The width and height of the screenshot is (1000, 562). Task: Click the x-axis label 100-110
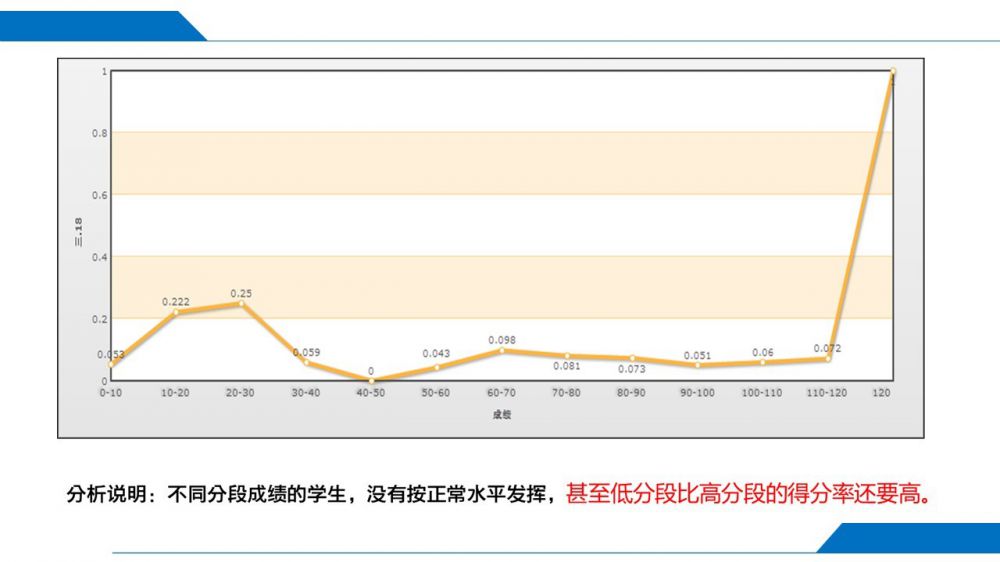tap(762, 393)
